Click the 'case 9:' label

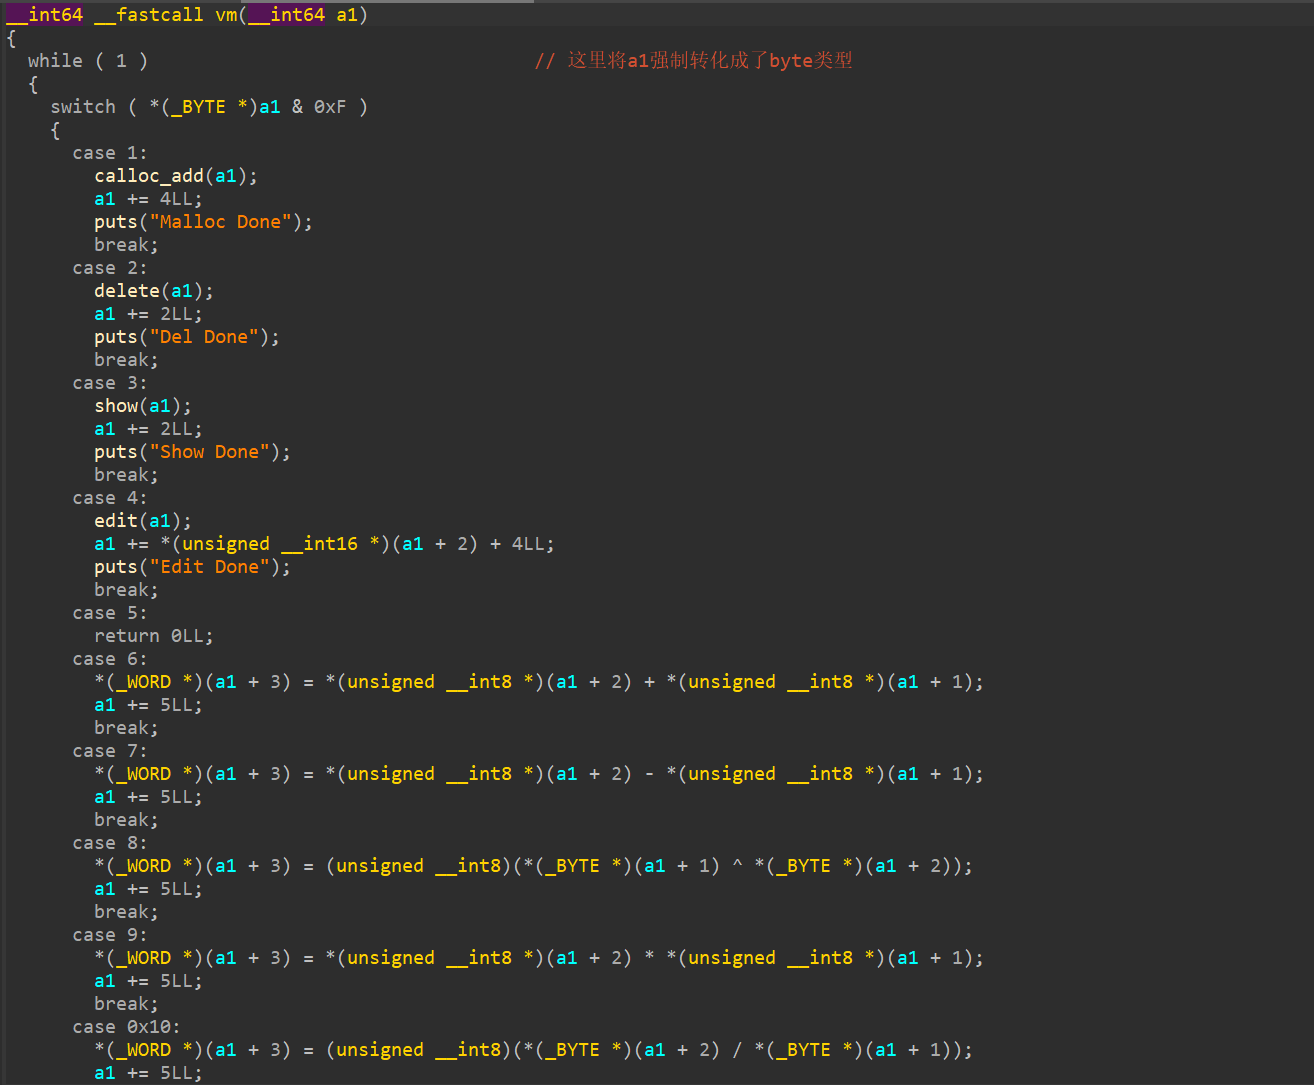point(110,935)
